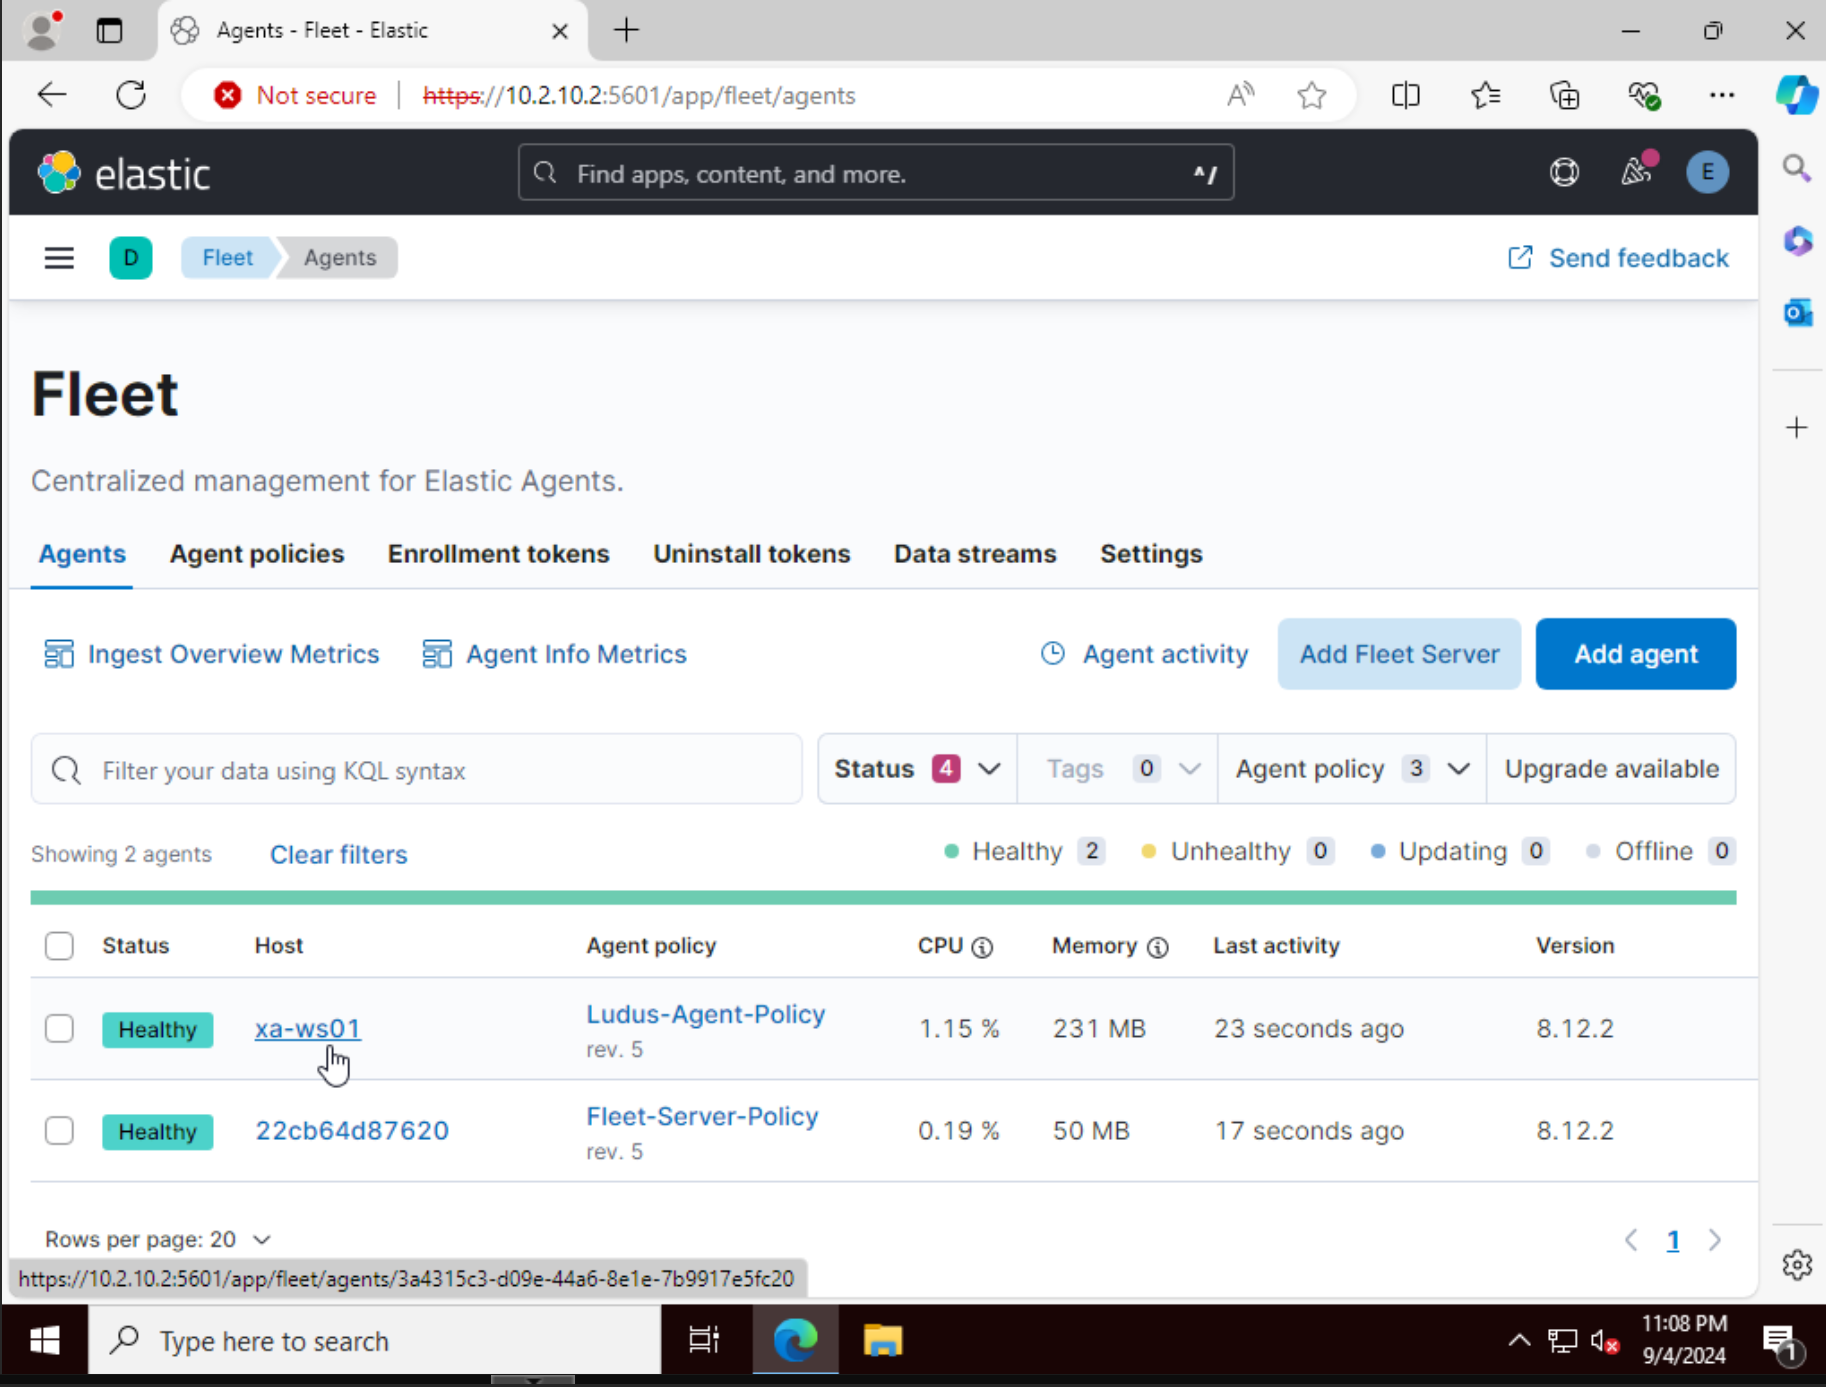Expand the Agent policy filter dropdown

point(1352,769)
